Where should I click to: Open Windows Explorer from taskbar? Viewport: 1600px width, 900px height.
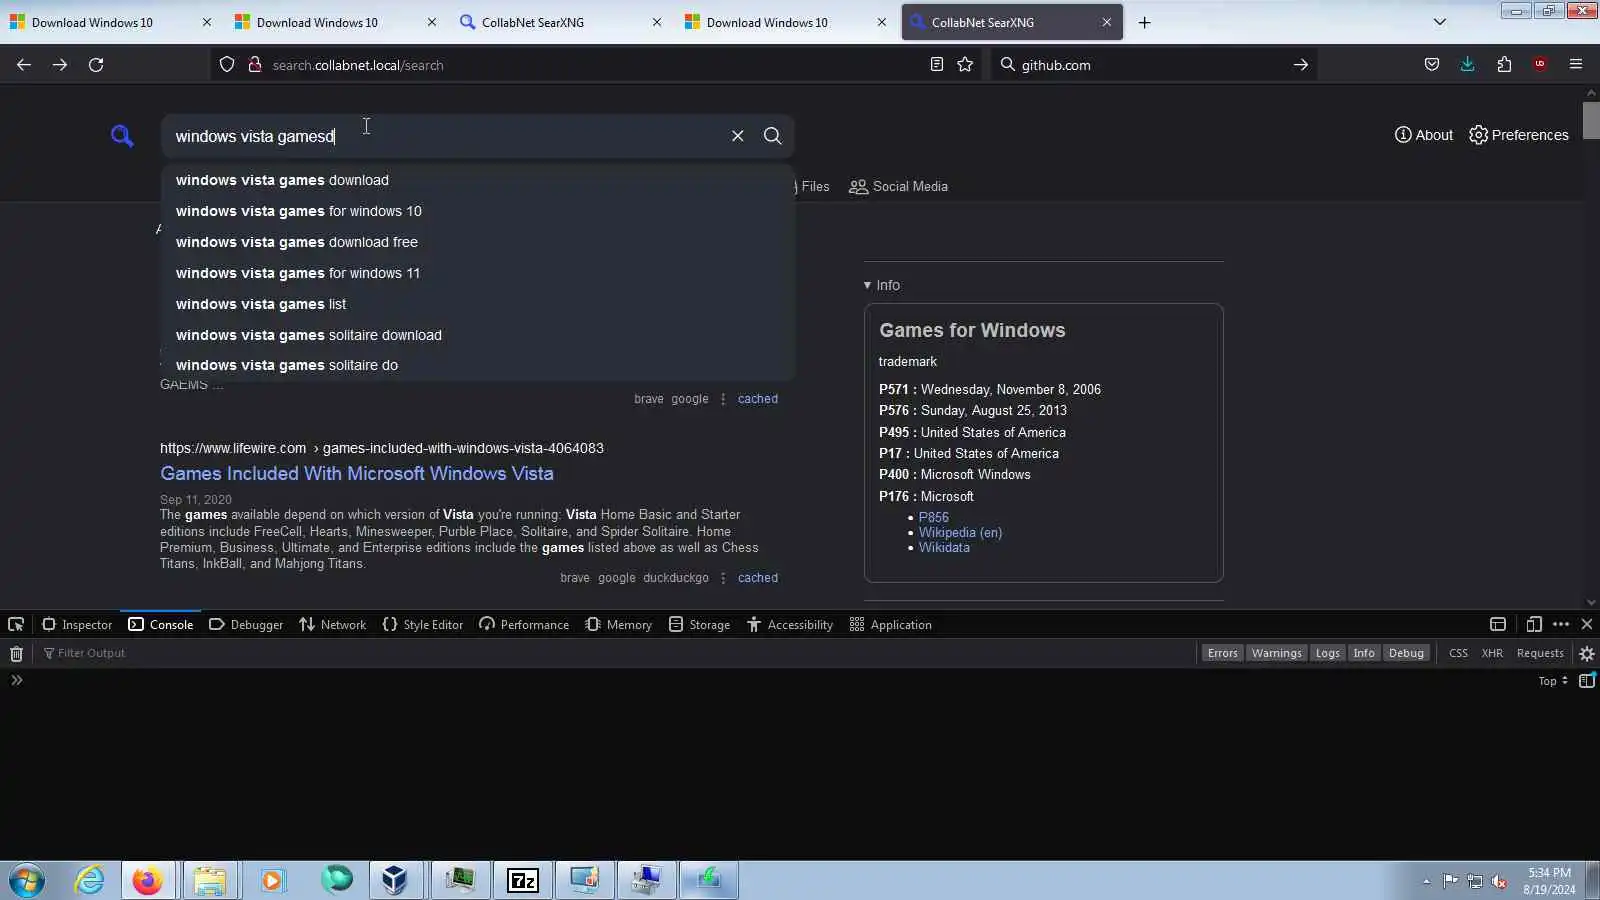pos(210,881)
